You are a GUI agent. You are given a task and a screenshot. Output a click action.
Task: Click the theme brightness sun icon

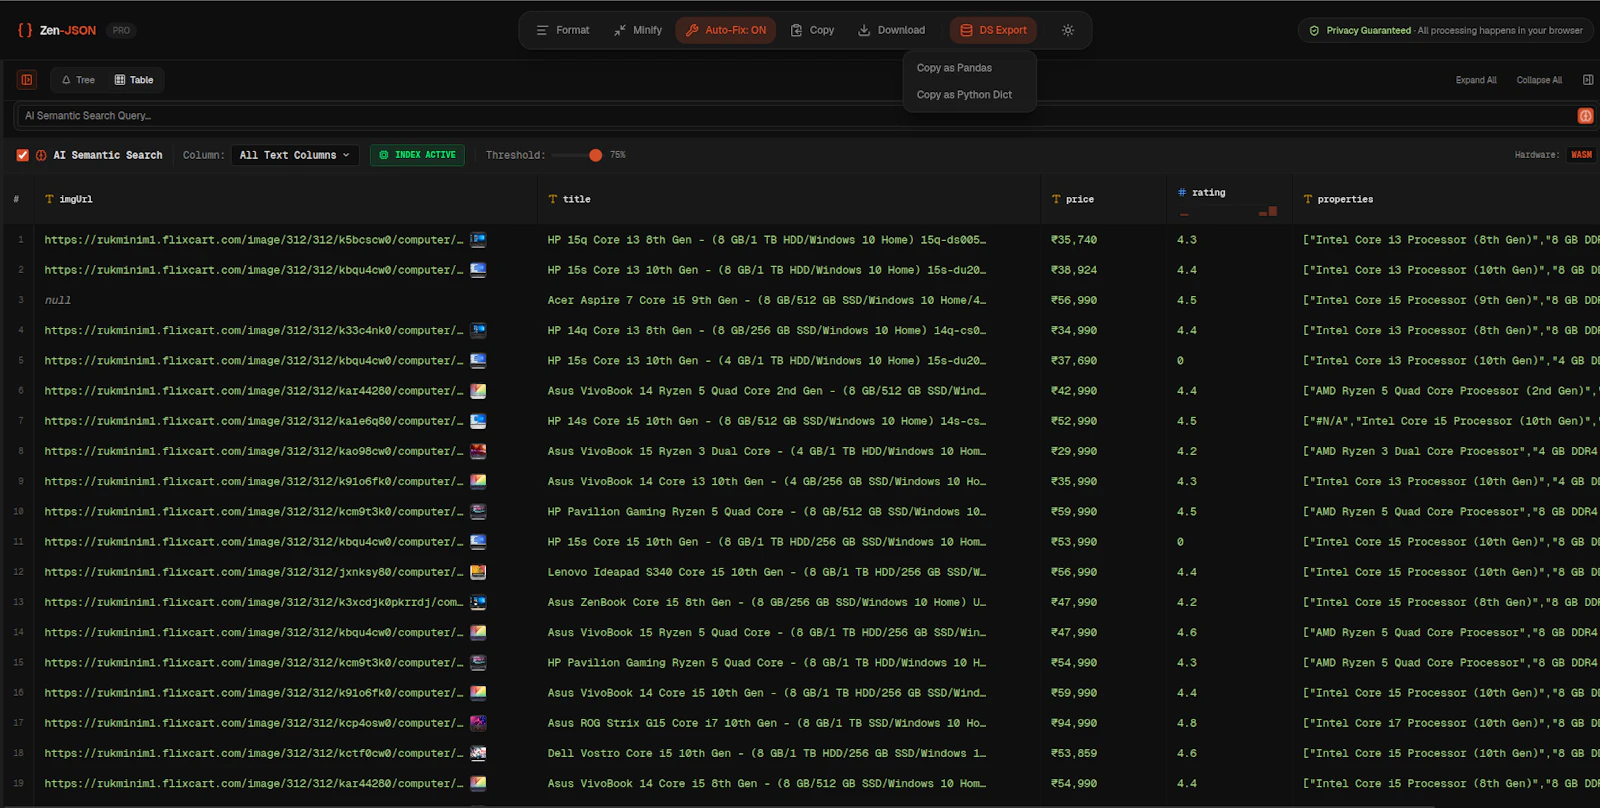click(x=1068, y=30)
